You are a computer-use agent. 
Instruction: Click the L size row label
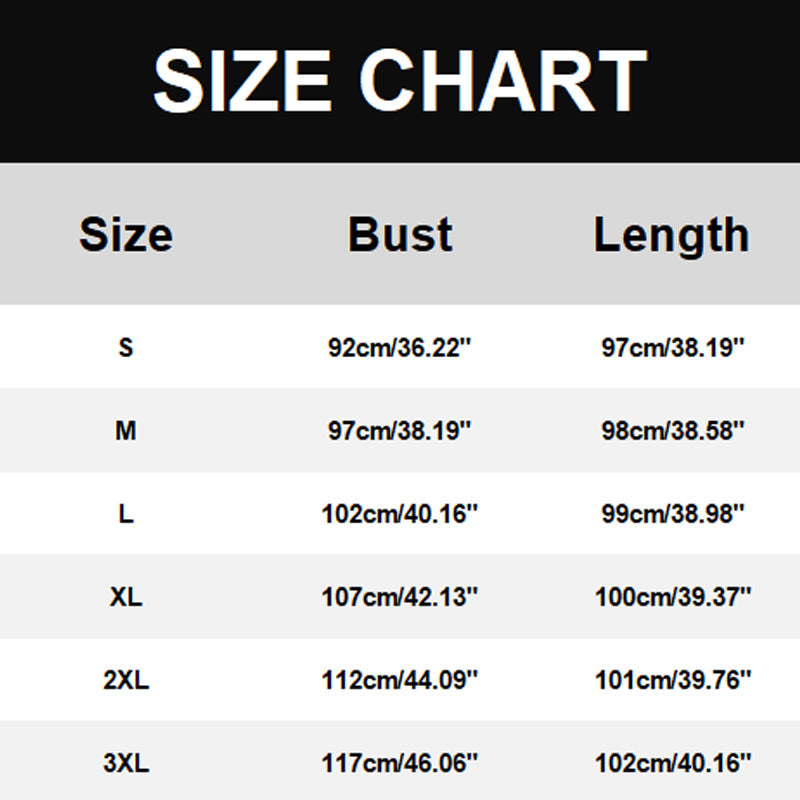(126, 515)
